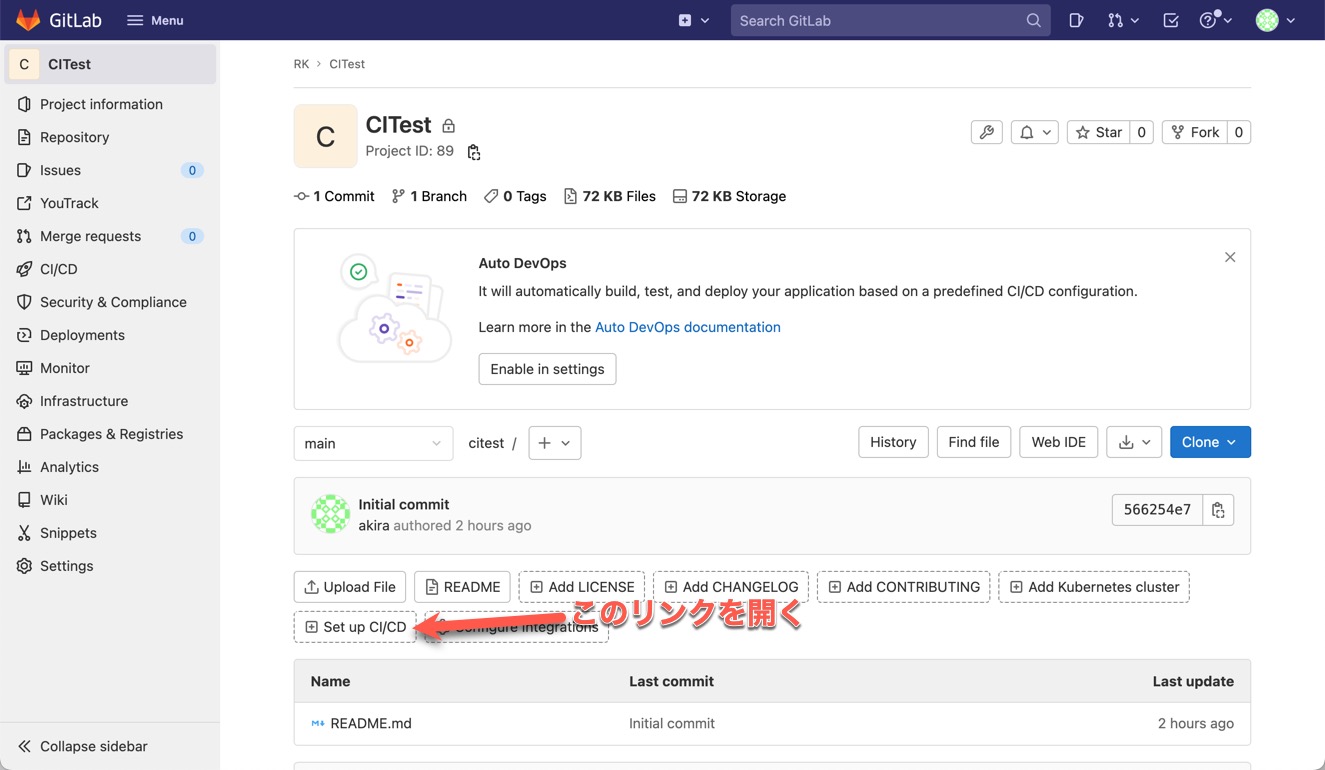
Task: Click Add CHANGELOG button
Action: (731, 587)
